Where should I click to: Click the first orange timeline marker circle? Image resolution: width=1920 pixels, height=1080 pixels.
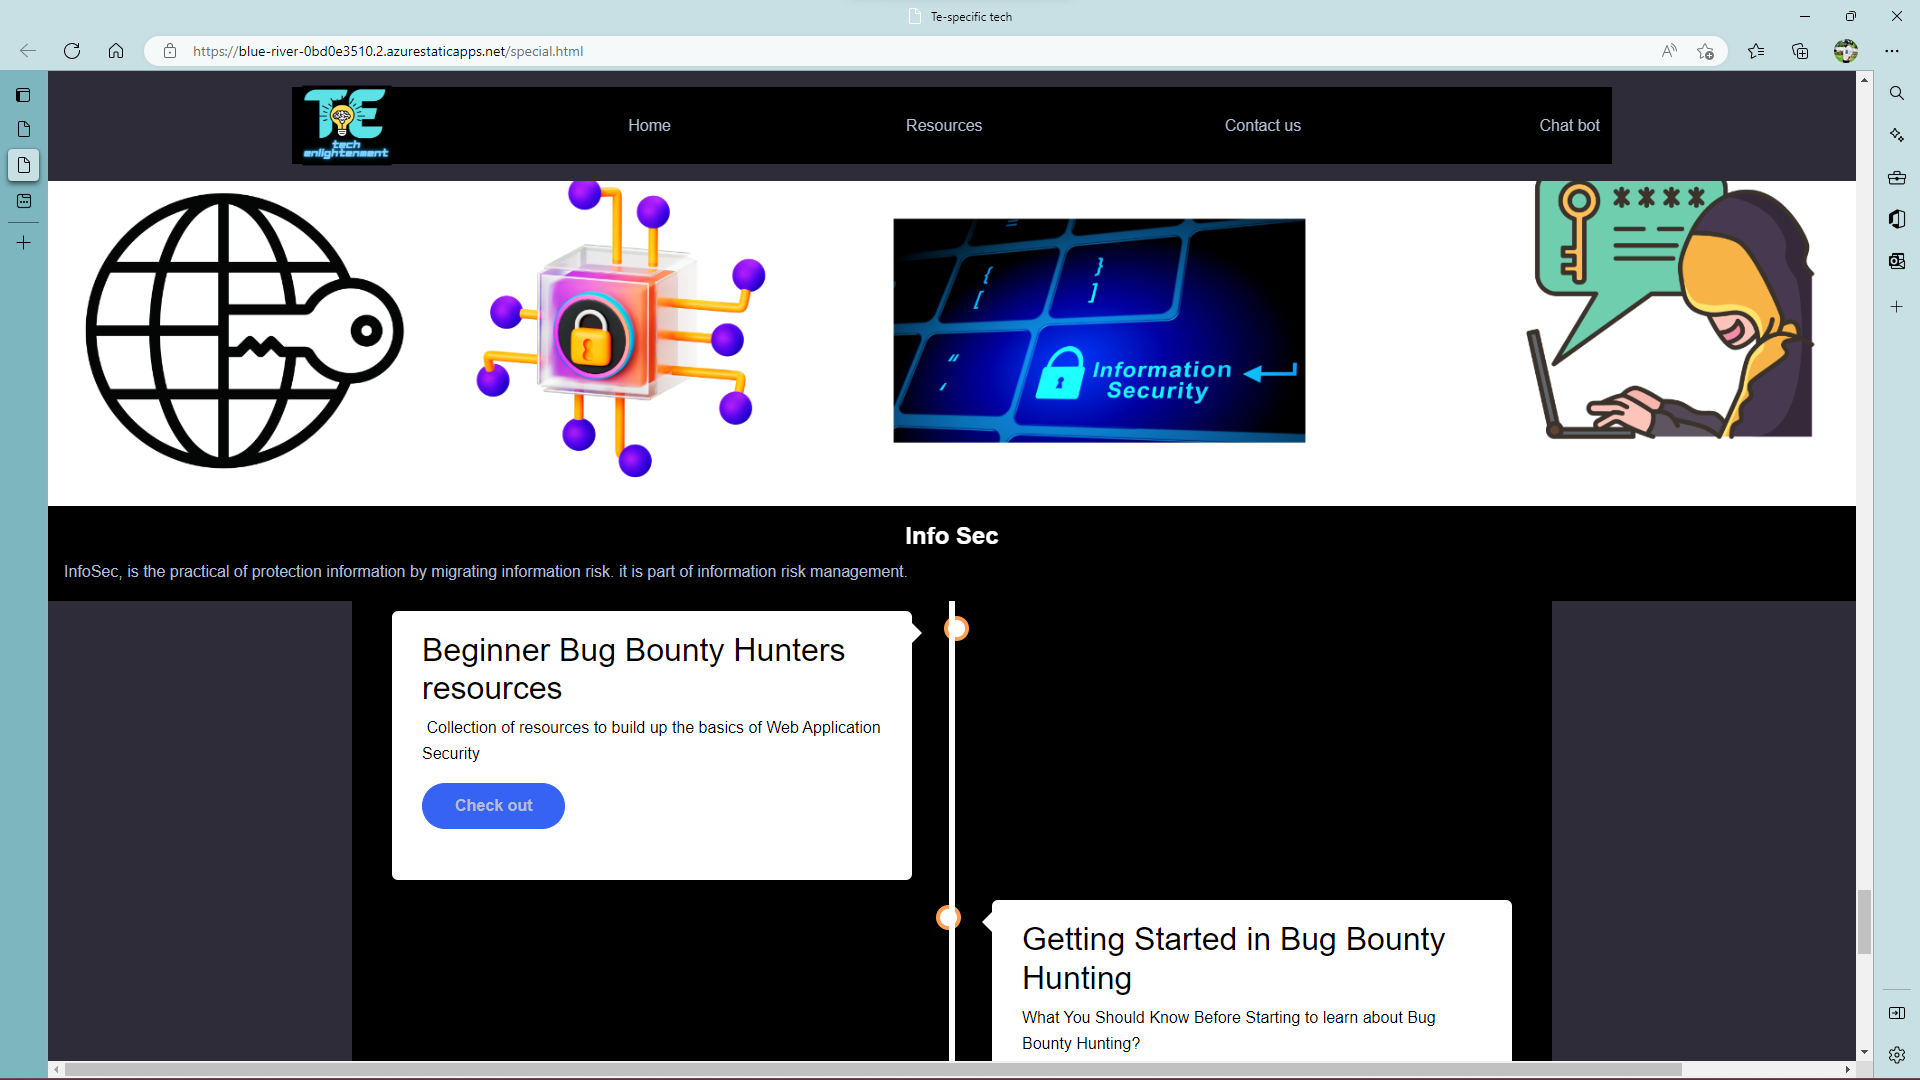coord(956,629)
